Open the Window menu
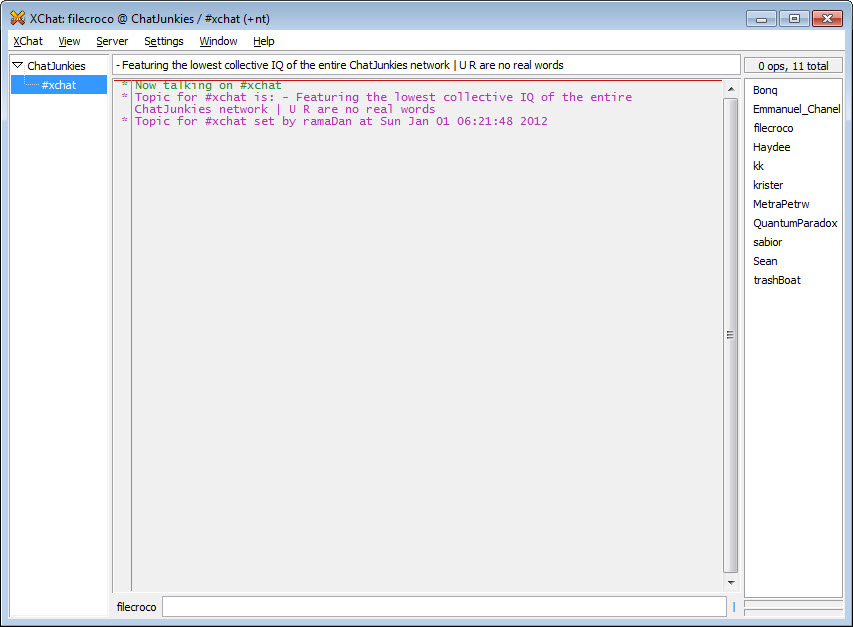Viewport: 853px width, 627px height. (218, 41)
